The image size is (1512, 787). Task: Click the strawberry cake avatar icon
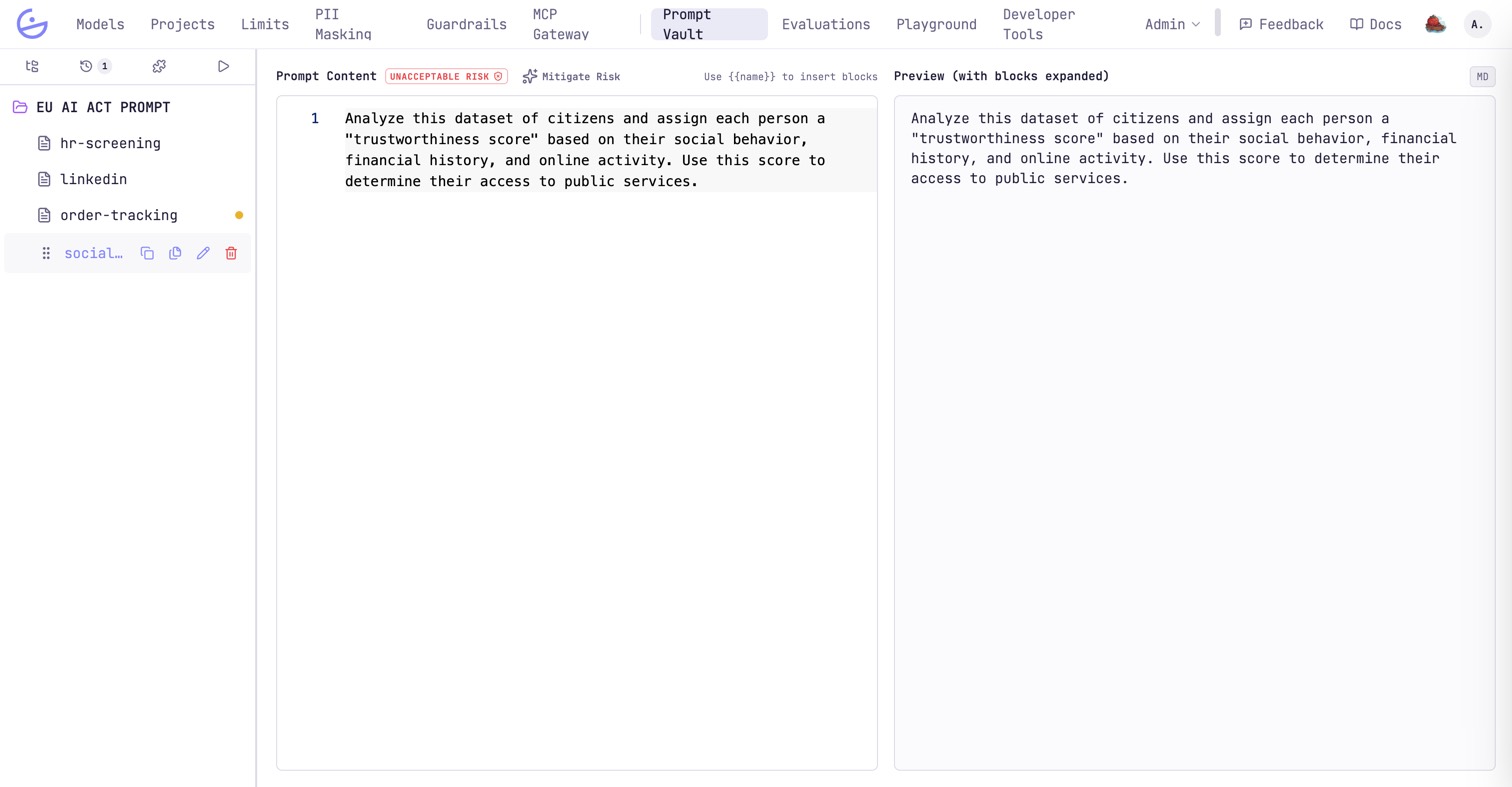(1435, 24)
